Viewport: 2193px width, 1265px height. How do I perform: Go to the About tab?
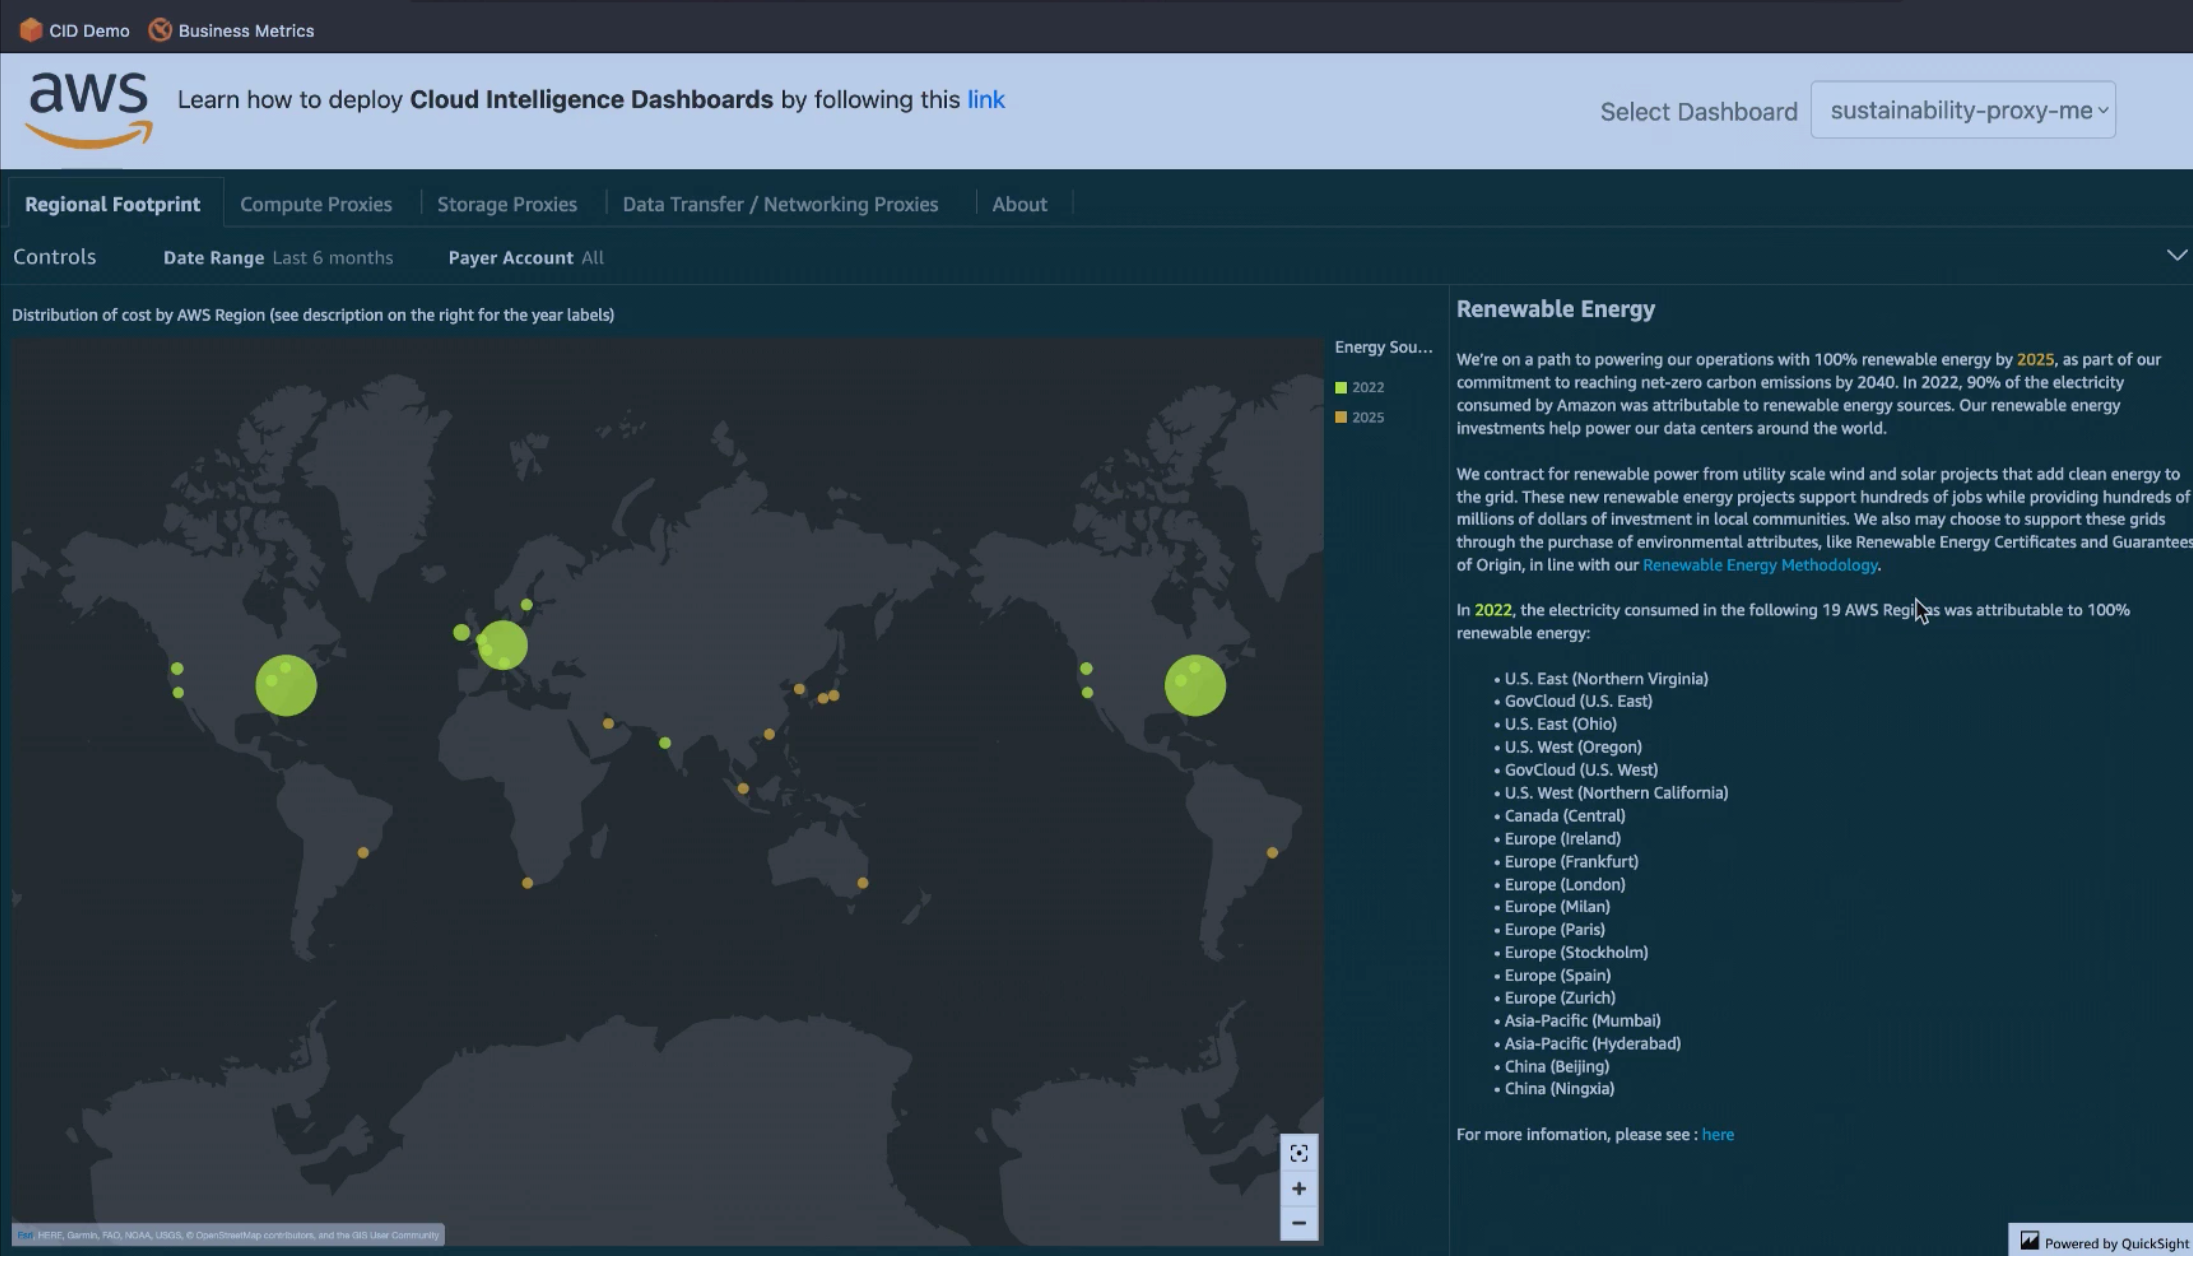point(1019,204)
